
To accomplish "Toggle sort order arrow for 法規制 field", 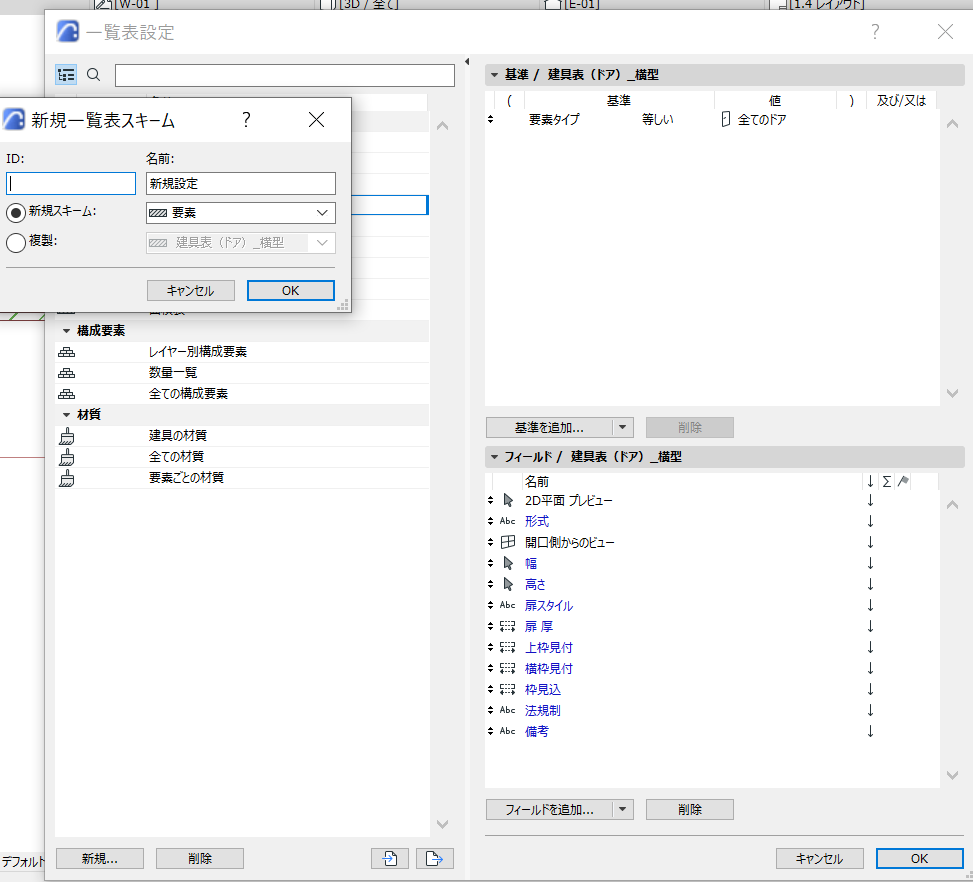I will coord(870,710).
